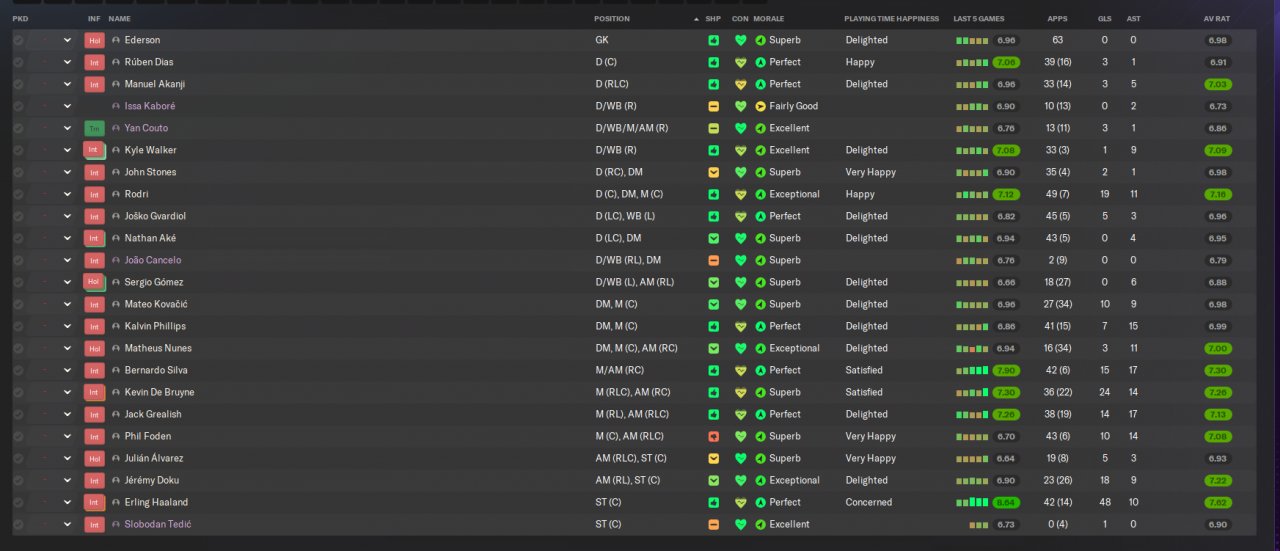
Task: Open Kevin De Bruyne's player profile
Action: pyautogui.click(x=160, y=392)
